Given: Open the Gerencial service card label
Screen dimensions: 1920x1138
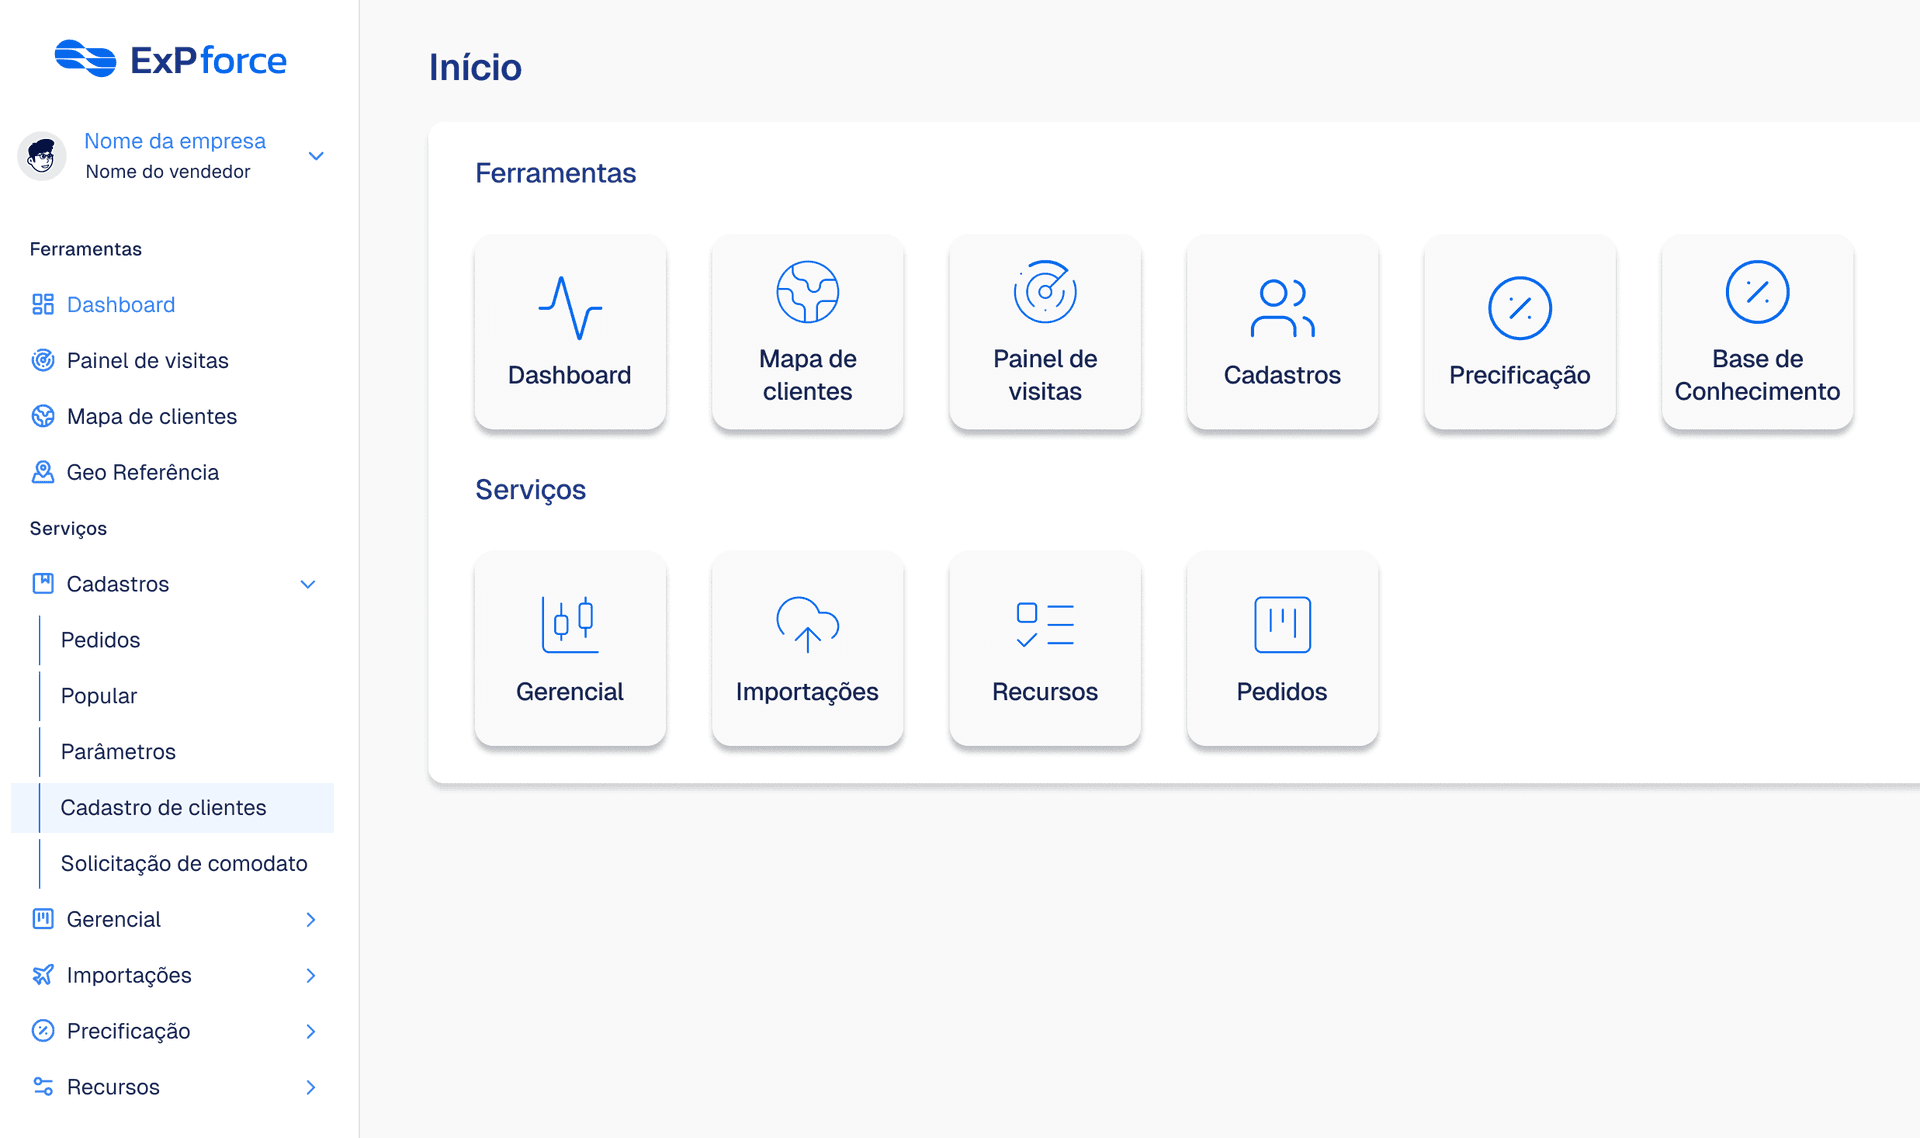Looking at the screenshot, I should pos(570,692).
